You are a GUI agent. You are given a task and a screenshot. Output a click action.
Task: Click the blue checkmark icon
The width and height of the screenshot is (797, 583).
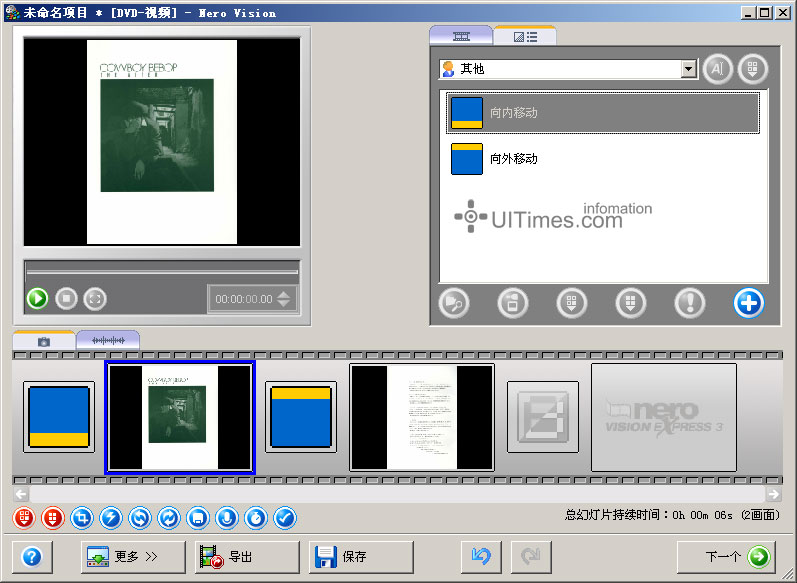[285, 518]
